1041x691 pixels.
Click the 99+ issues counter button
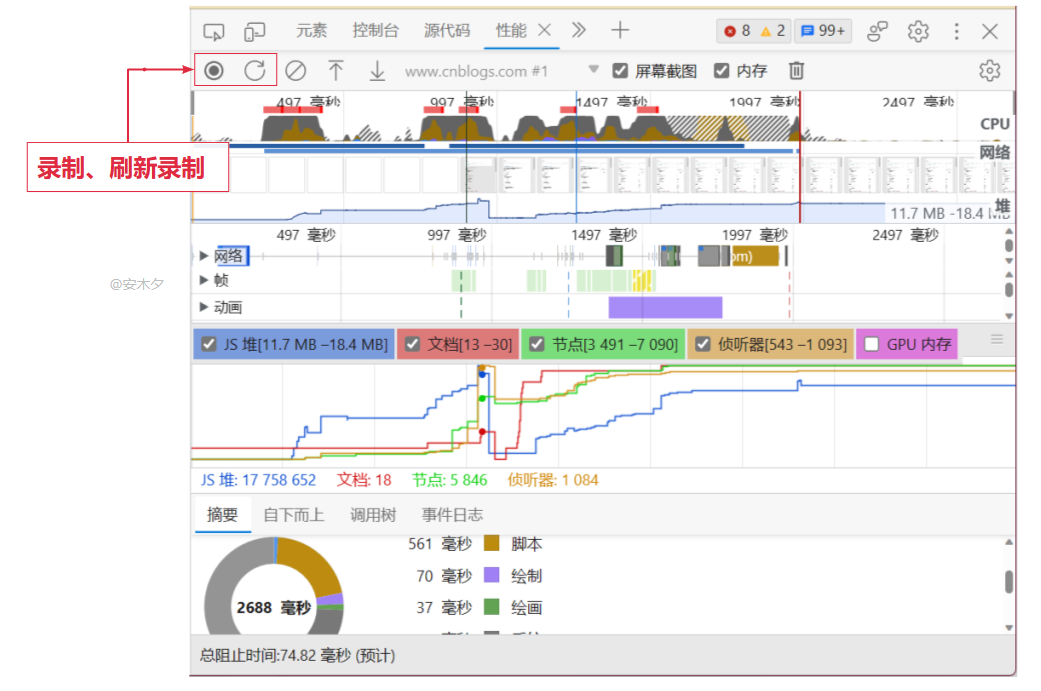823,31
